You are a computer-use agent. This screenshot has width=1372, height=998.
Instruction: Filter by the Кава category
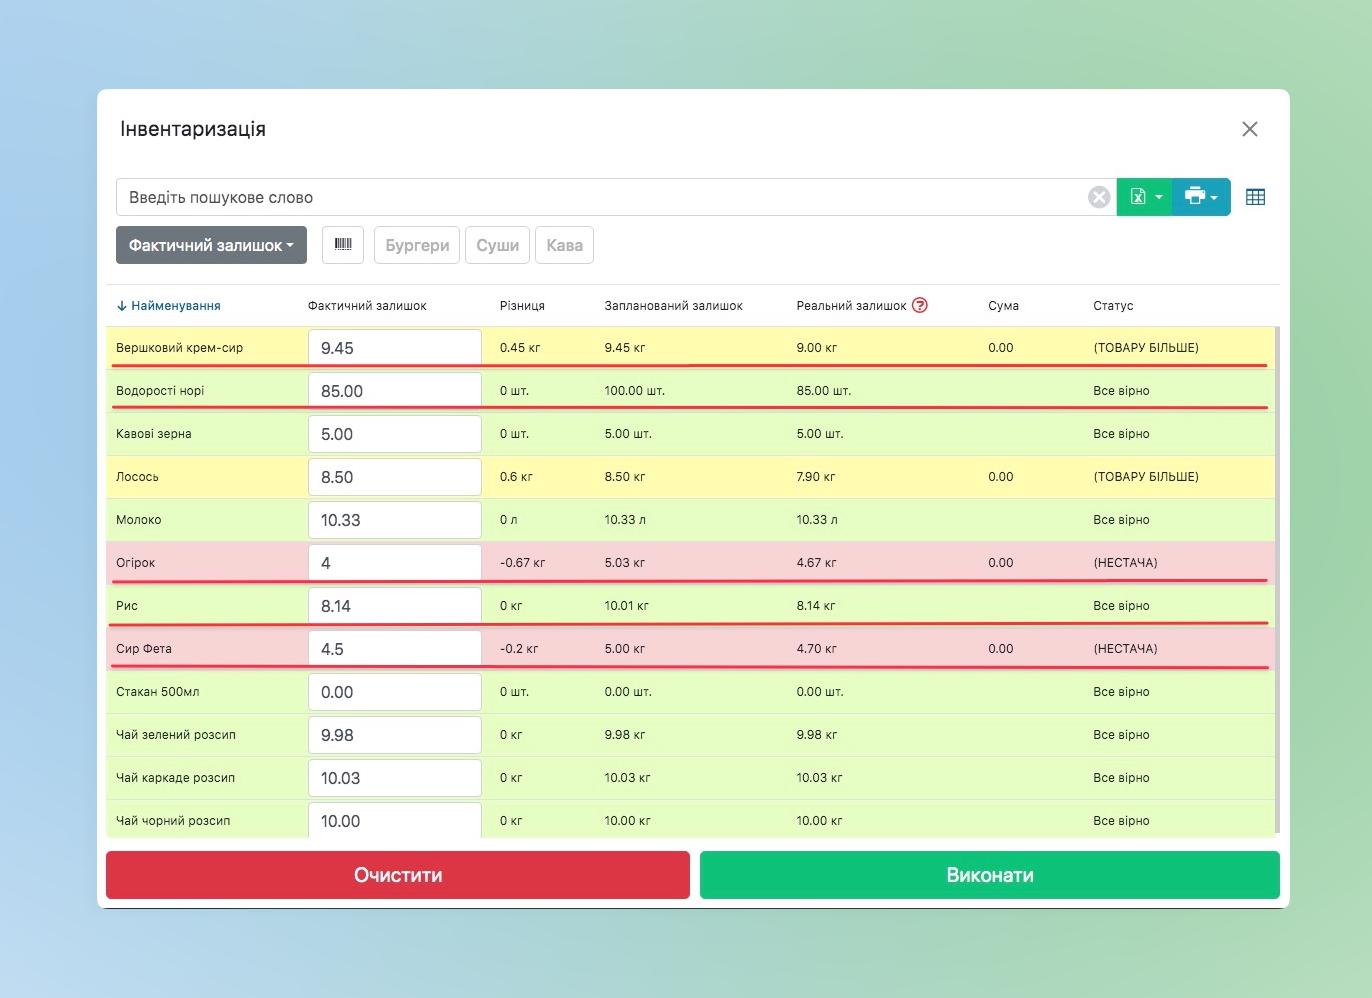564,245
